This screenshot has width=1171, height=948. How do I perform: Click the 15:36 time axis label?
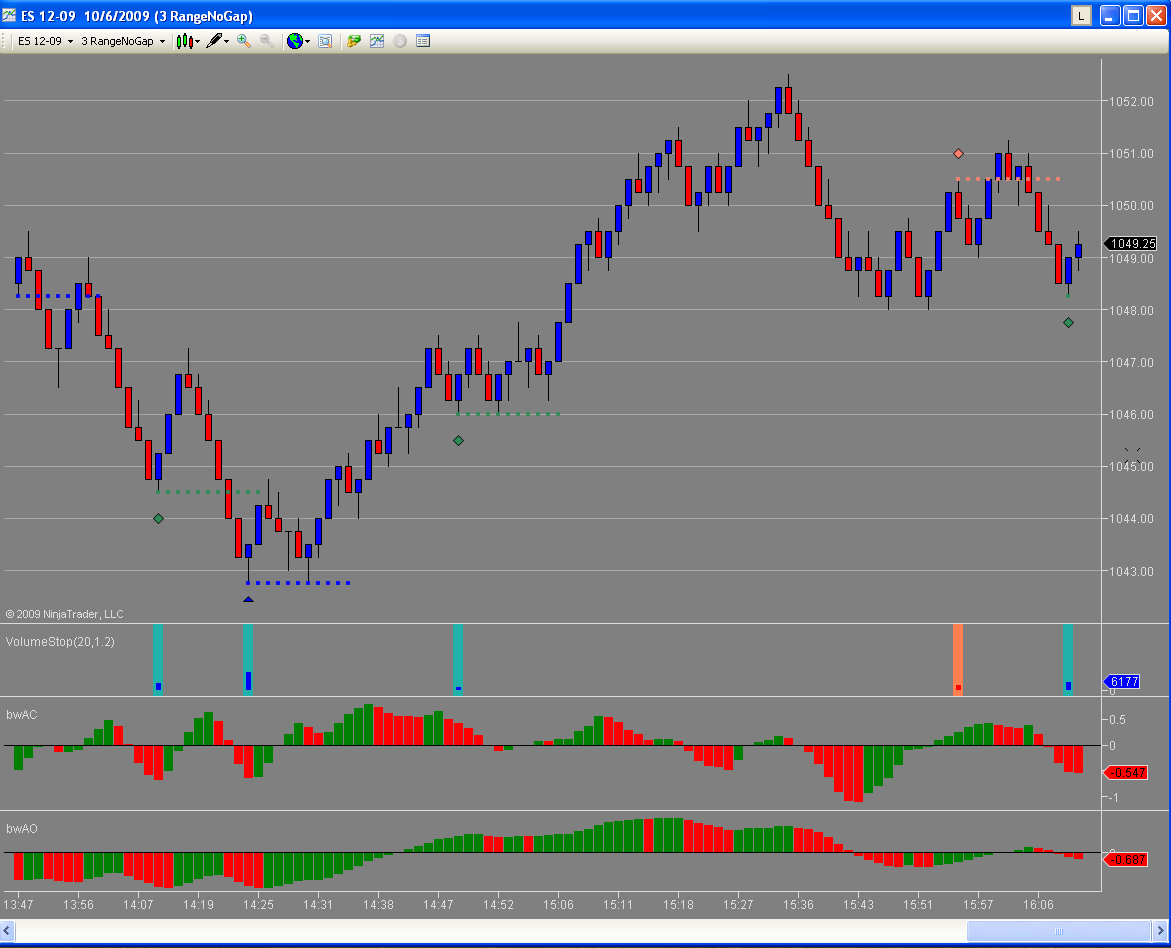pos(798,905)
